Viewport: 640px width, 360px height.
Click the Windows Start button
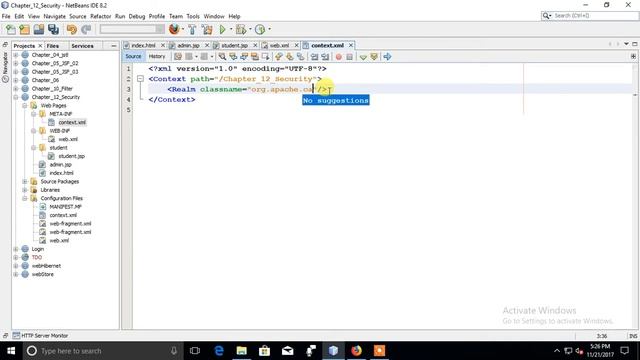(11, 351)
